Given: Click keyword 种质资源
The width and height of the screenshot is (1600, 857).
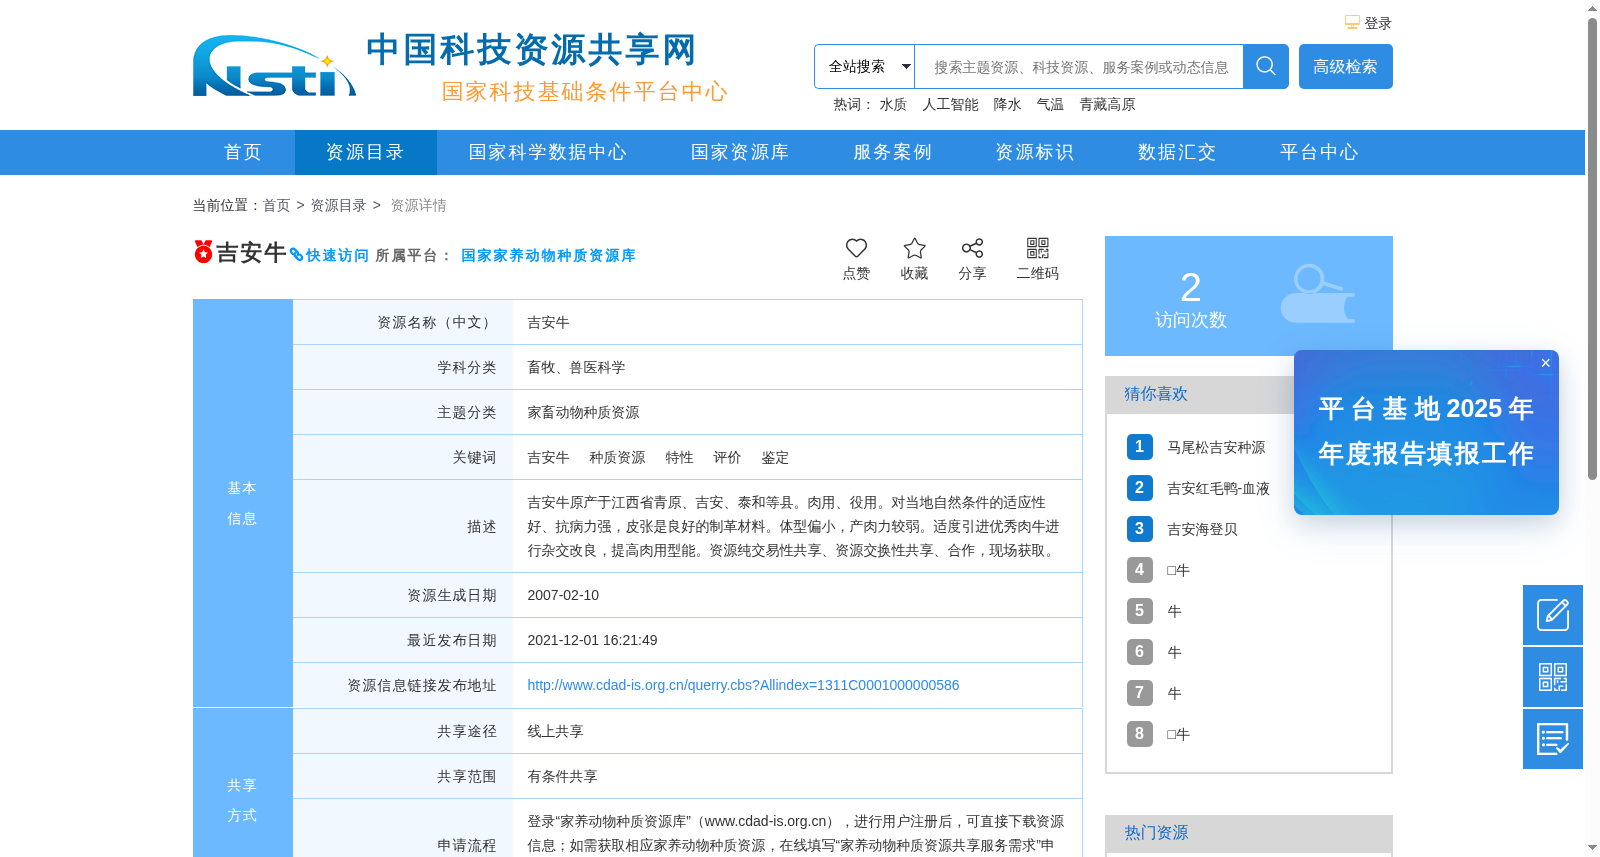Looking at the screenshot, I should tap(617, 457).
